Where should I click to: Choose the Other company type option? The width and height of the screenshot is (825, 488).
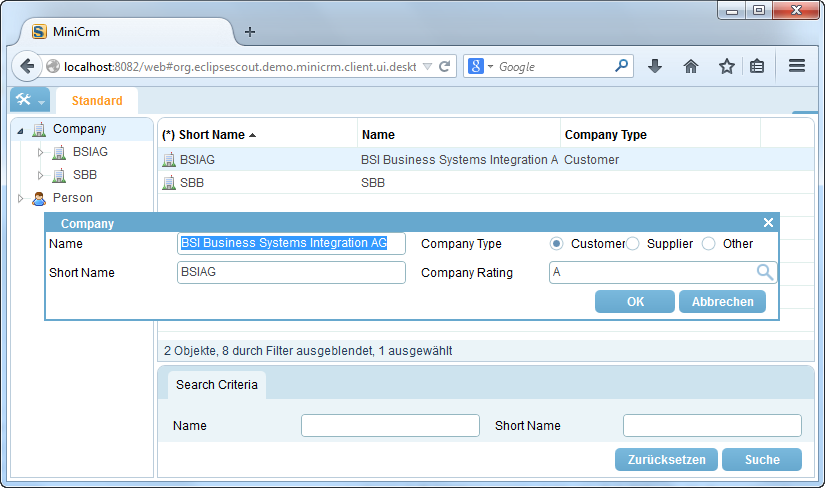coord(709,243)
